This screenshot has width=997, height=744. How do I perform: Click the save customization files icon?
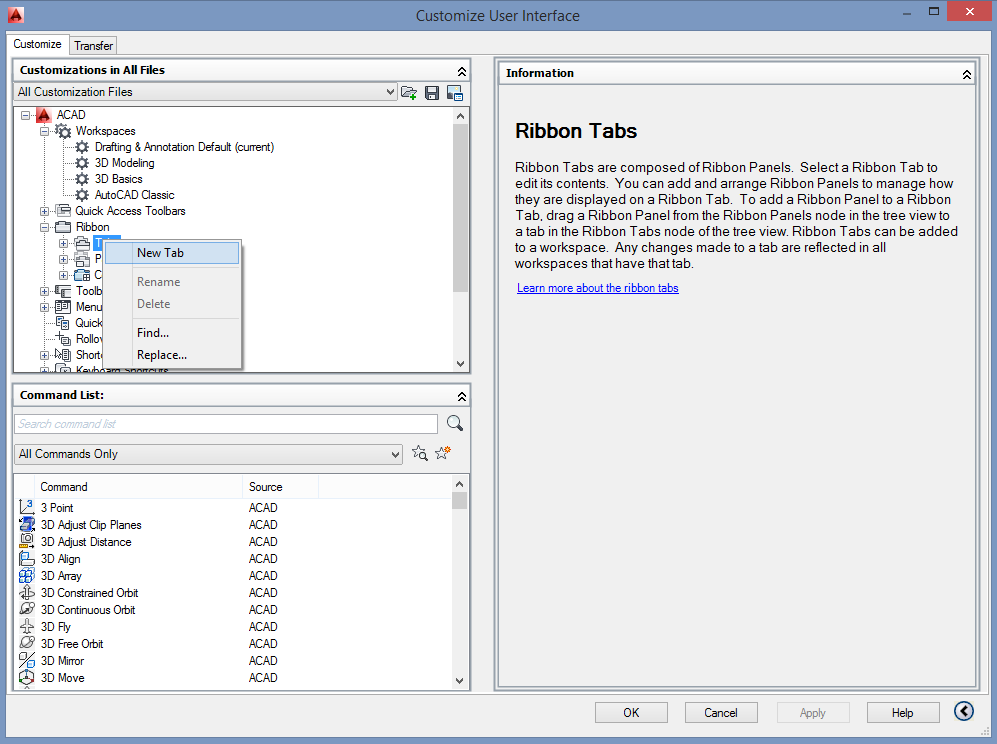[432, 92]
